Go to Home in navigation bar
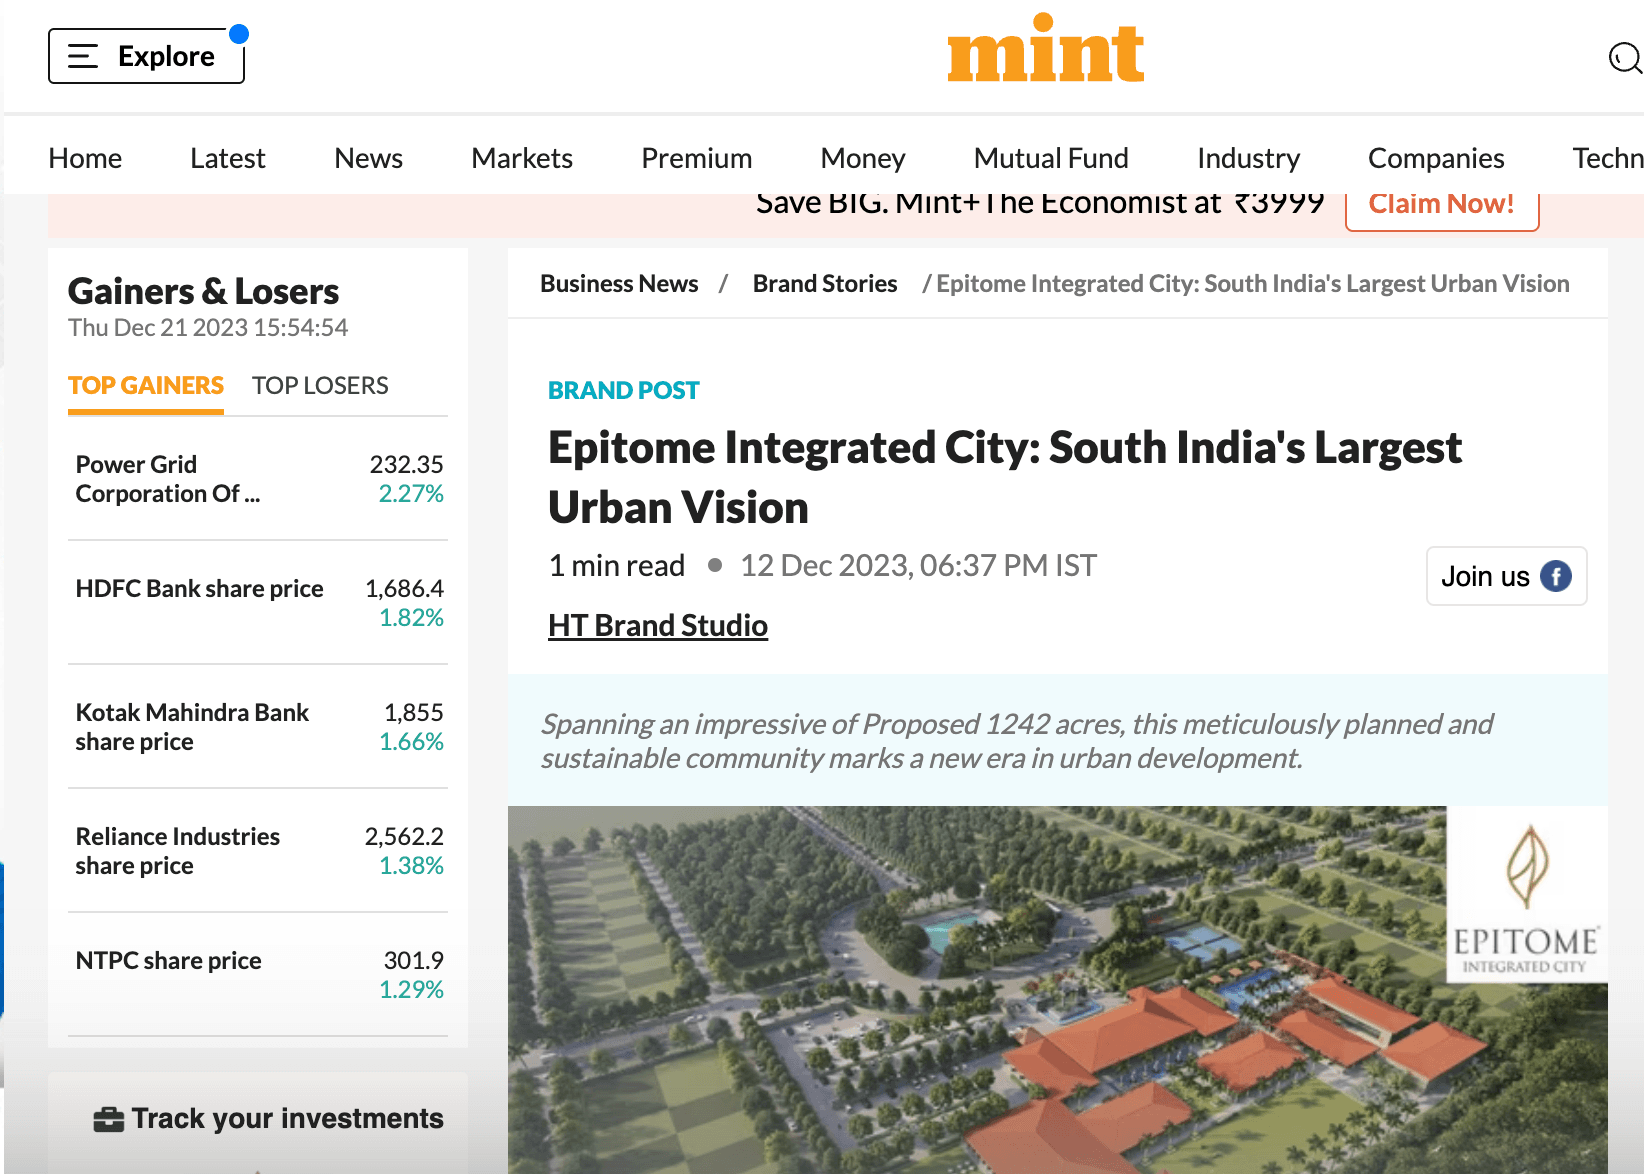Viewport: 1644px width, 1174px height. tap(85, 158)
